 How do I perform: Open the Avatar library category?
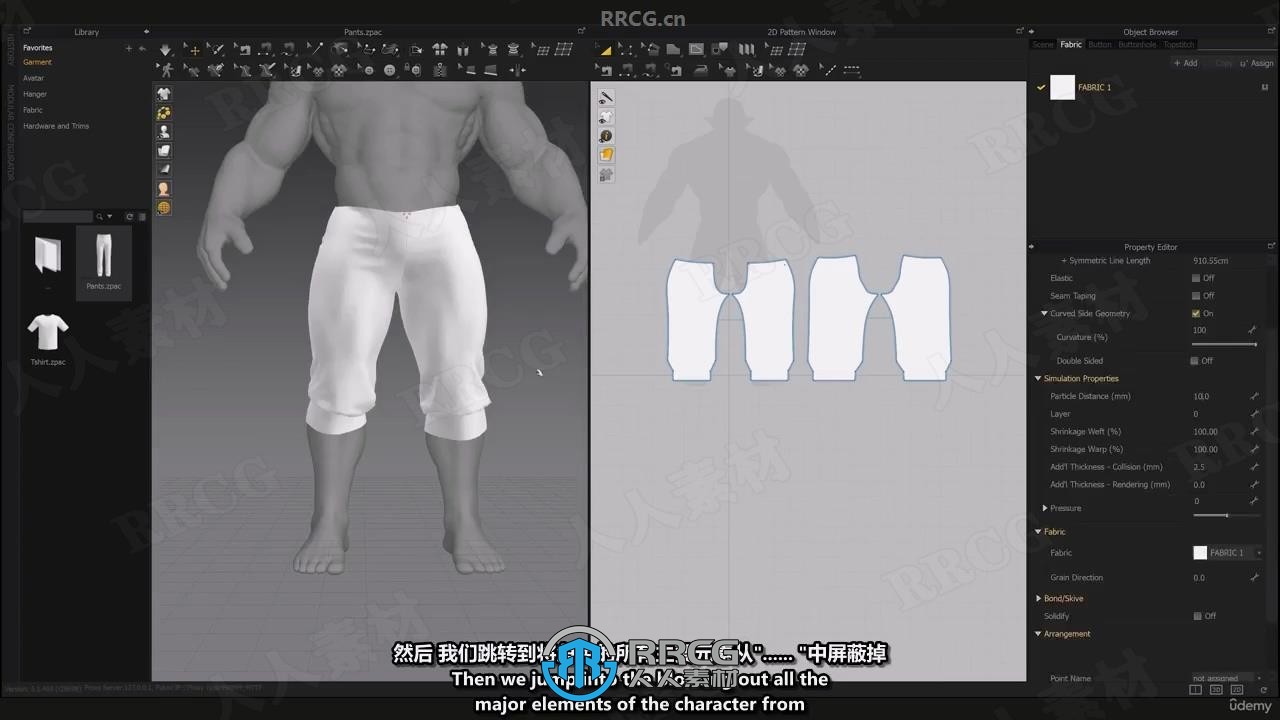(34, 78)
